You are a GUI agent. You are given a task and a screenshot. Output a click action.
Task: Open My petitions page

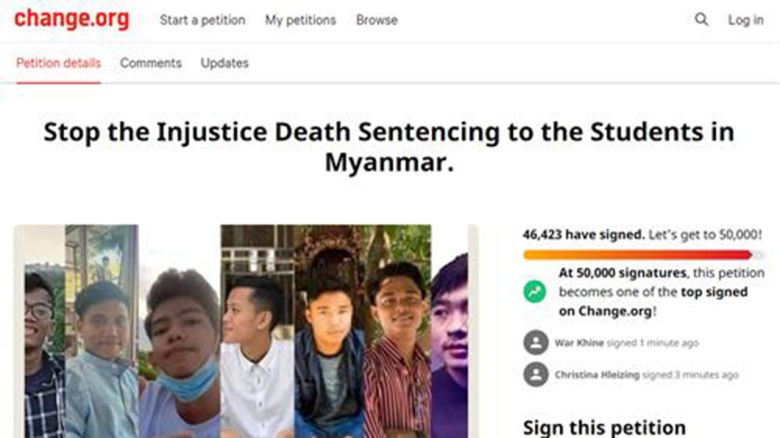[300, 20]
